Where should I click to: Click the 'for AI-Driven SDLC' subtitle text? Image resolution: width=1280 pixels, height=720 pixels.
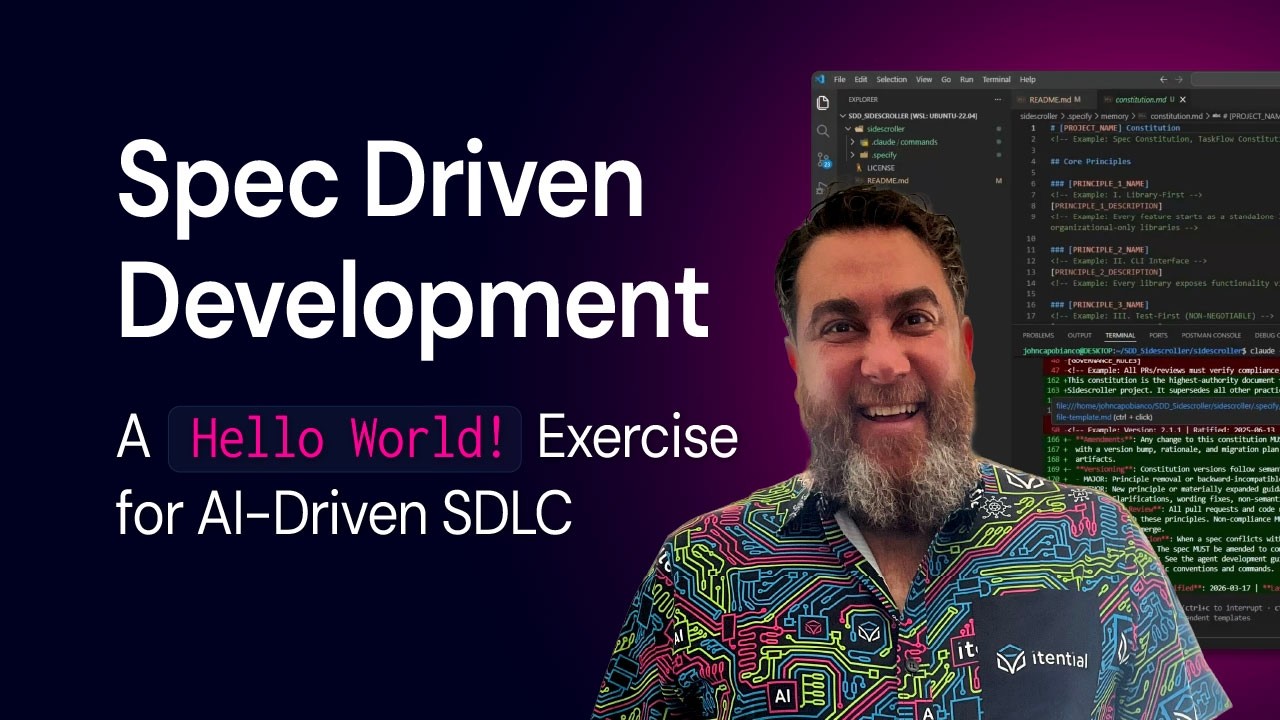point(344,514)
